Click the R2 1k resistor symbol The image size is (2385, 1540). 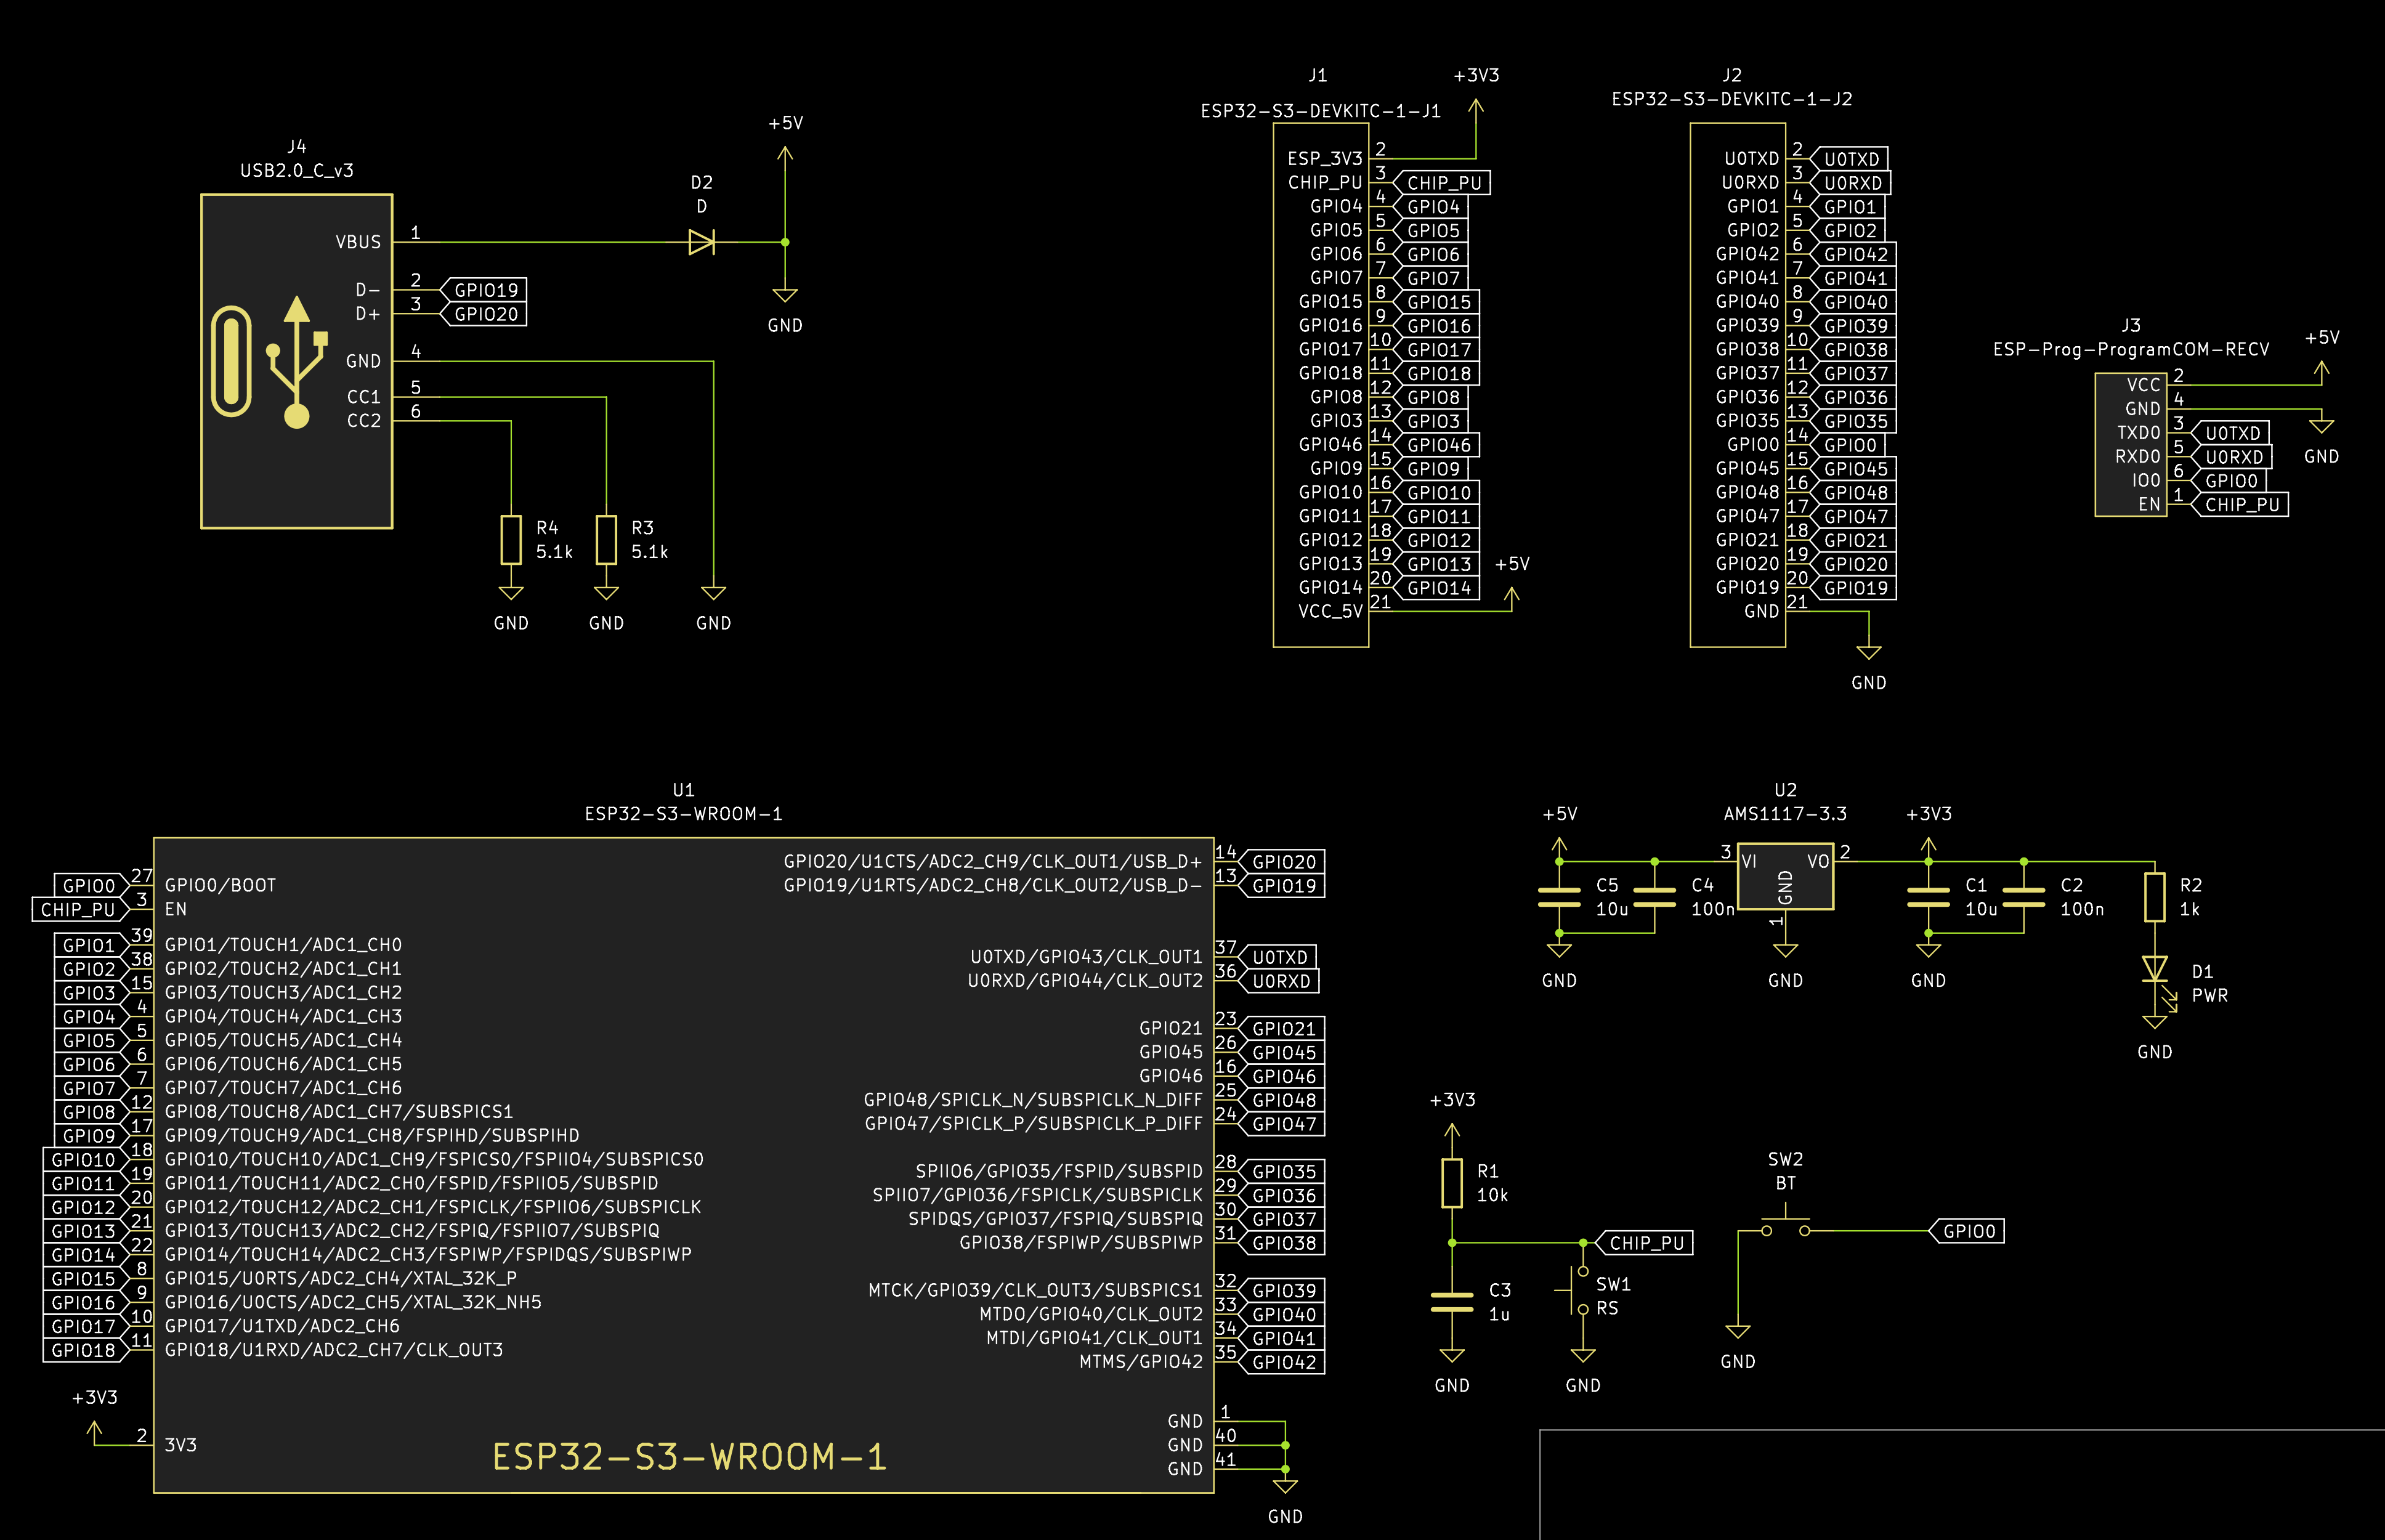click(2154, 897)
